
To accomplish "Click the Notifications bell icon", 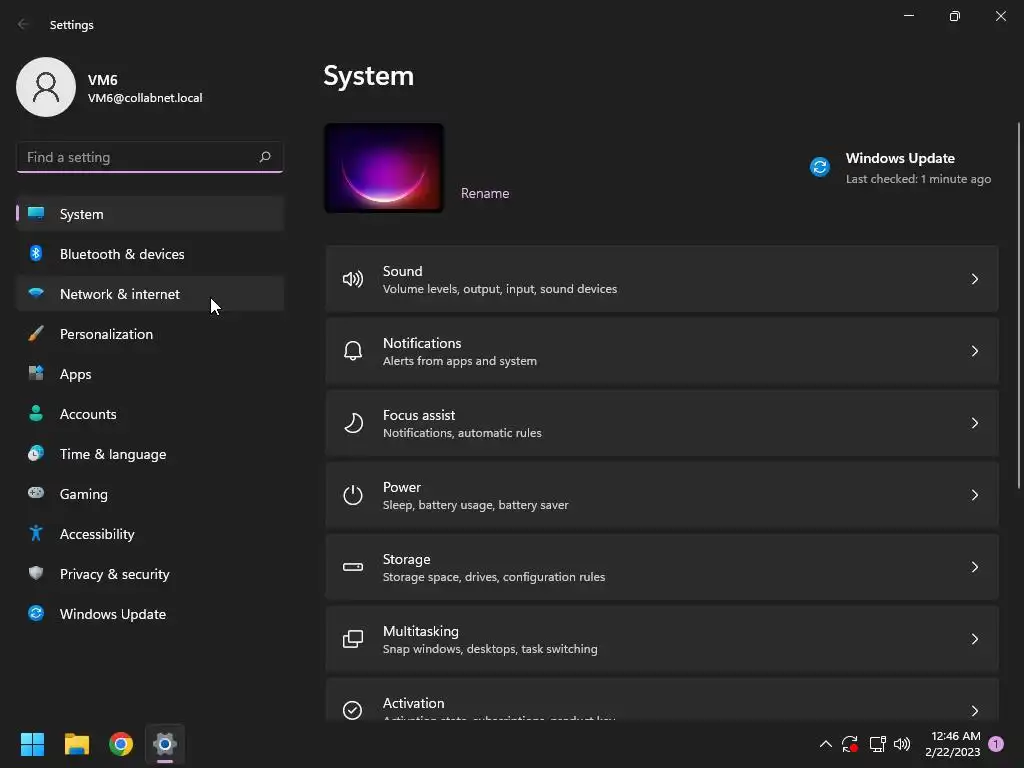I will [353, 351].
